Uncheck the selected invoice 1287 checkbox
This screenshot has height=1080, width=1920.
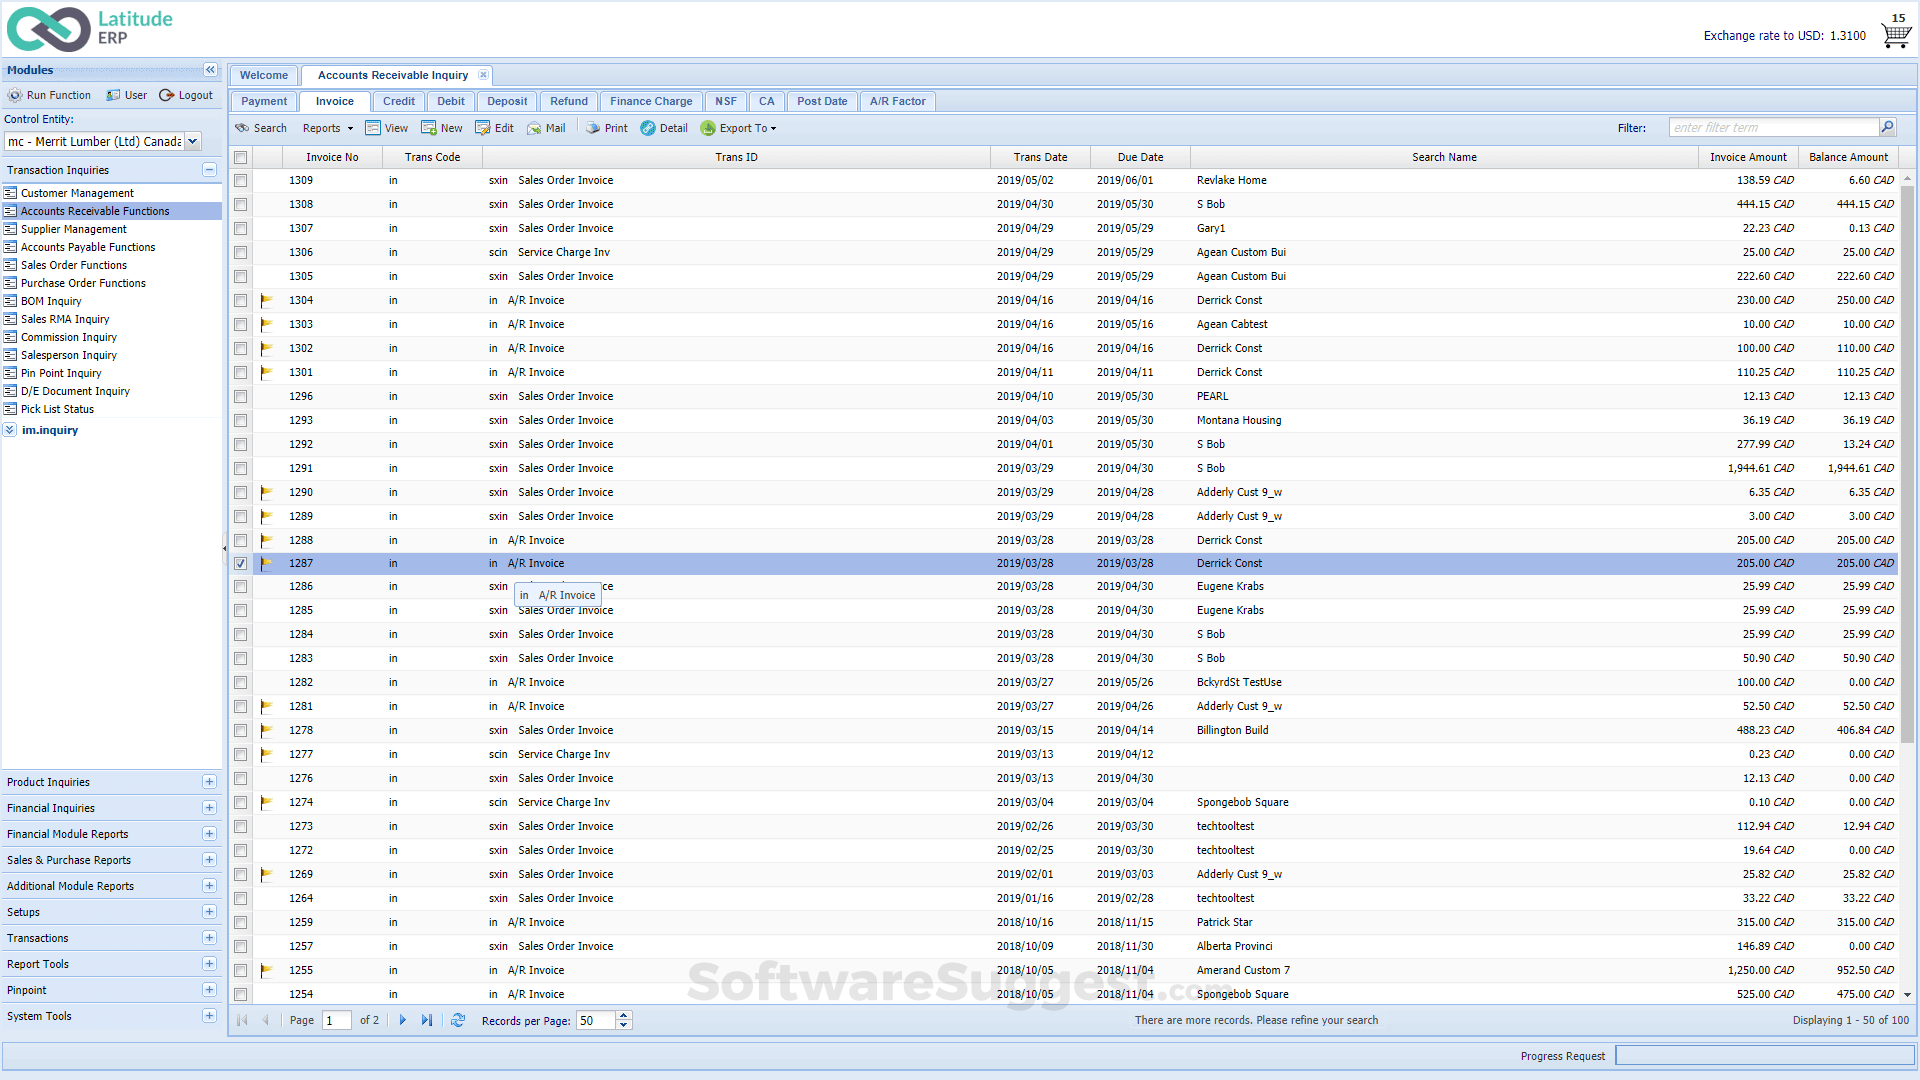pyautogui.click(x=241, y=564)
